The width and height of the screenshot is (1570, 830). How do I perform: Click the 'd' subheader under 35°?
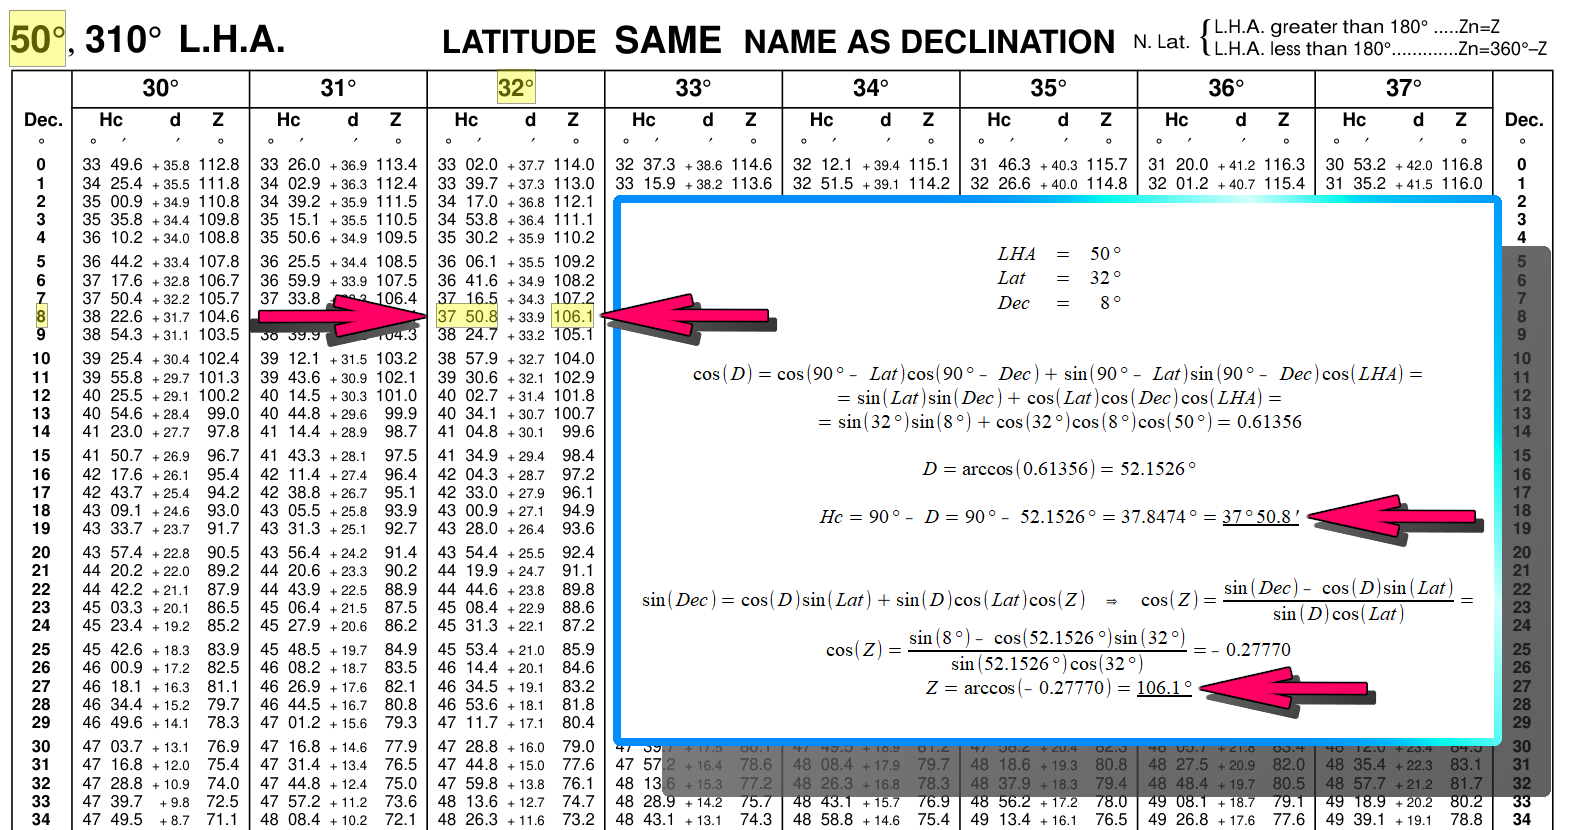pos(1063,120)
